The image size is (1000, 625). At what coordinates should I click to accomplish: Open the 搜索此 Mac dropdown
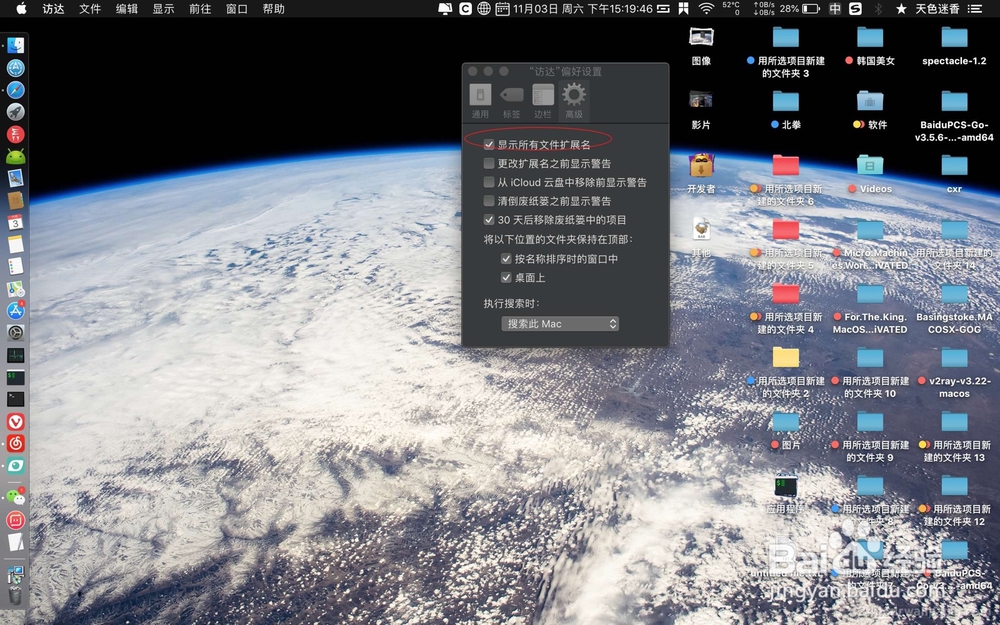[x=559, y=323]
